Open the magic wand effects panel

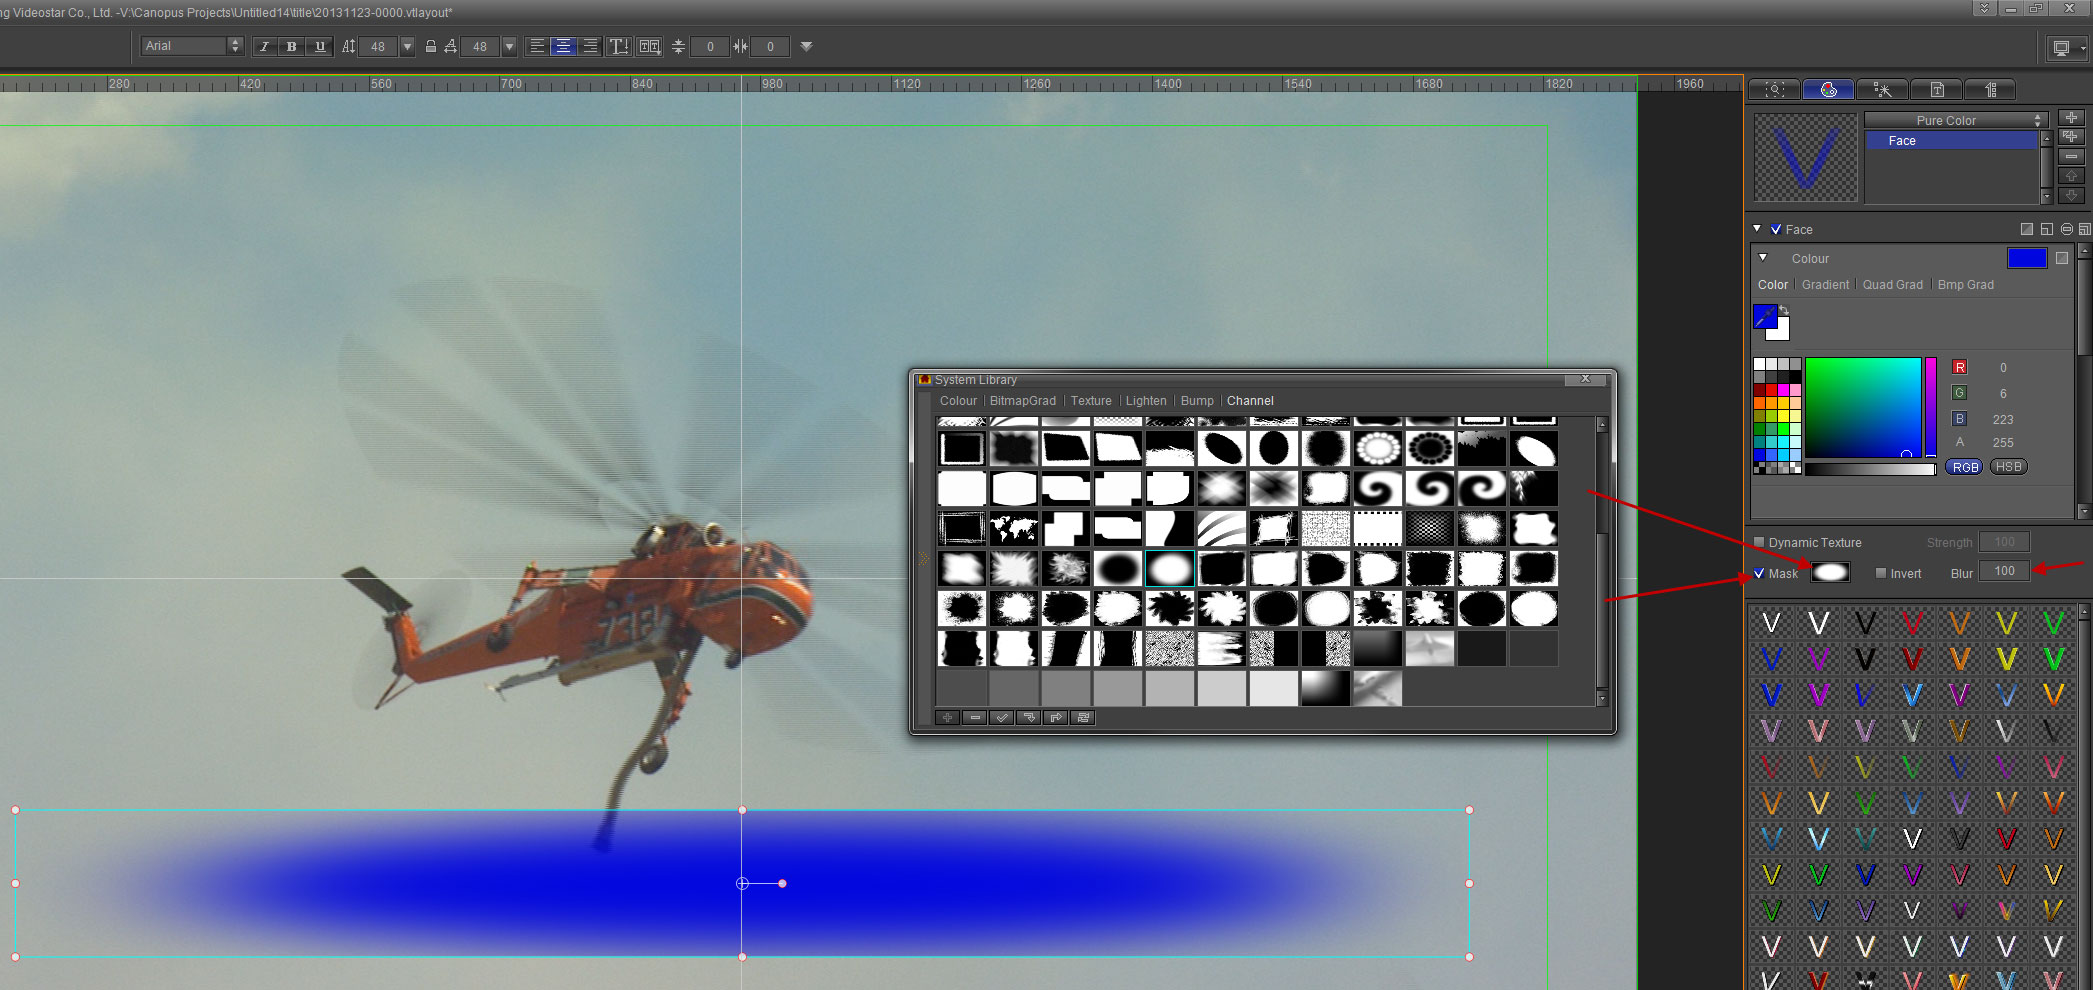(1882, 90)
